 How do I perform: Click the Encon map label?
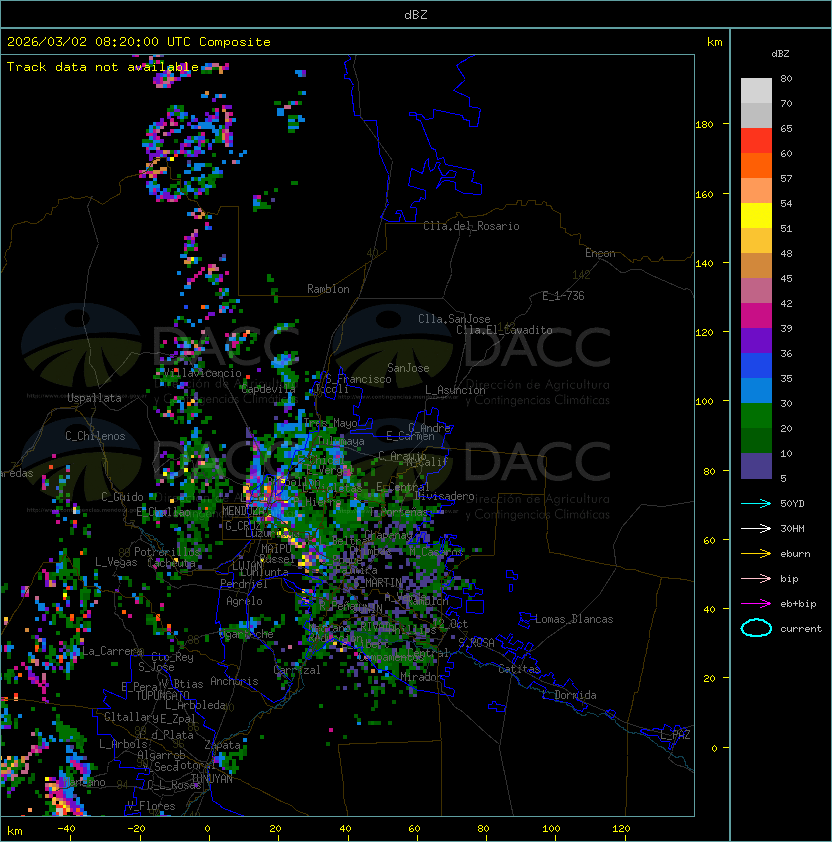pyautogui.click(x=600, y=253)
